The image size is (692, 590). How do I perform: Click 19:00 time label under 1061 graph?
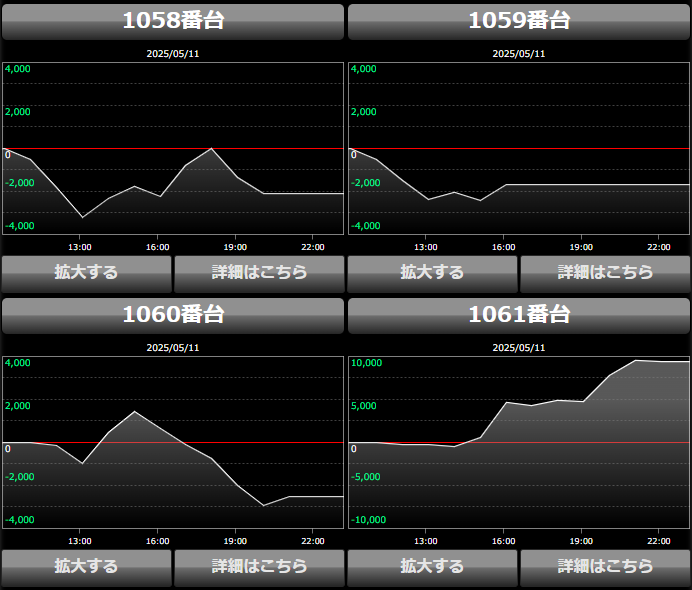coord(581,541)
